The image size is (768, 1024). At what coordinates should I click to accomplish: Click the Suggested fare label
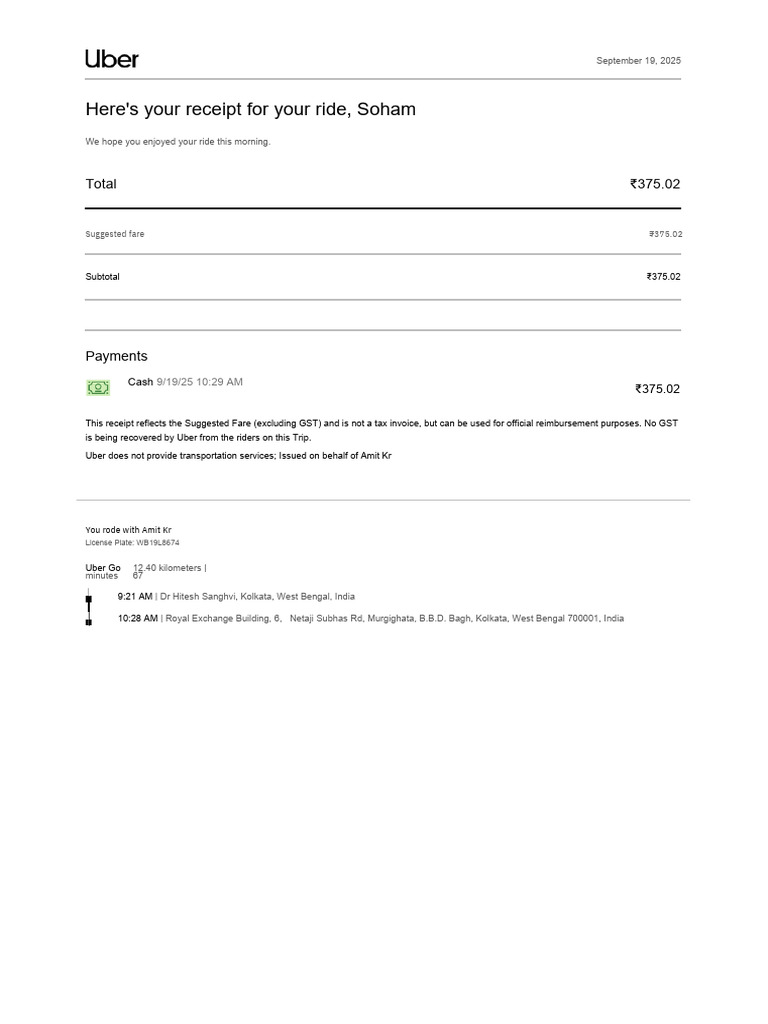click(x=115, y=234)
